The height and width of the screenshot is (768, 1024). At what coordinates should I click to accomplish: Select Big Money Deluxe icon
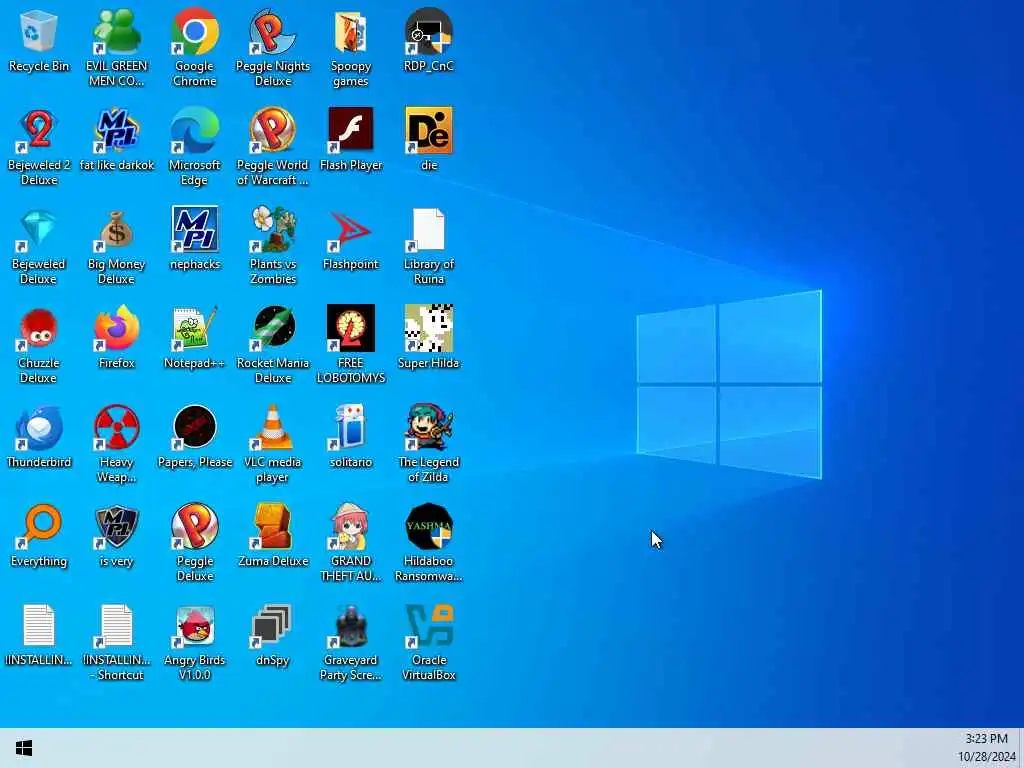coord(116,229)
